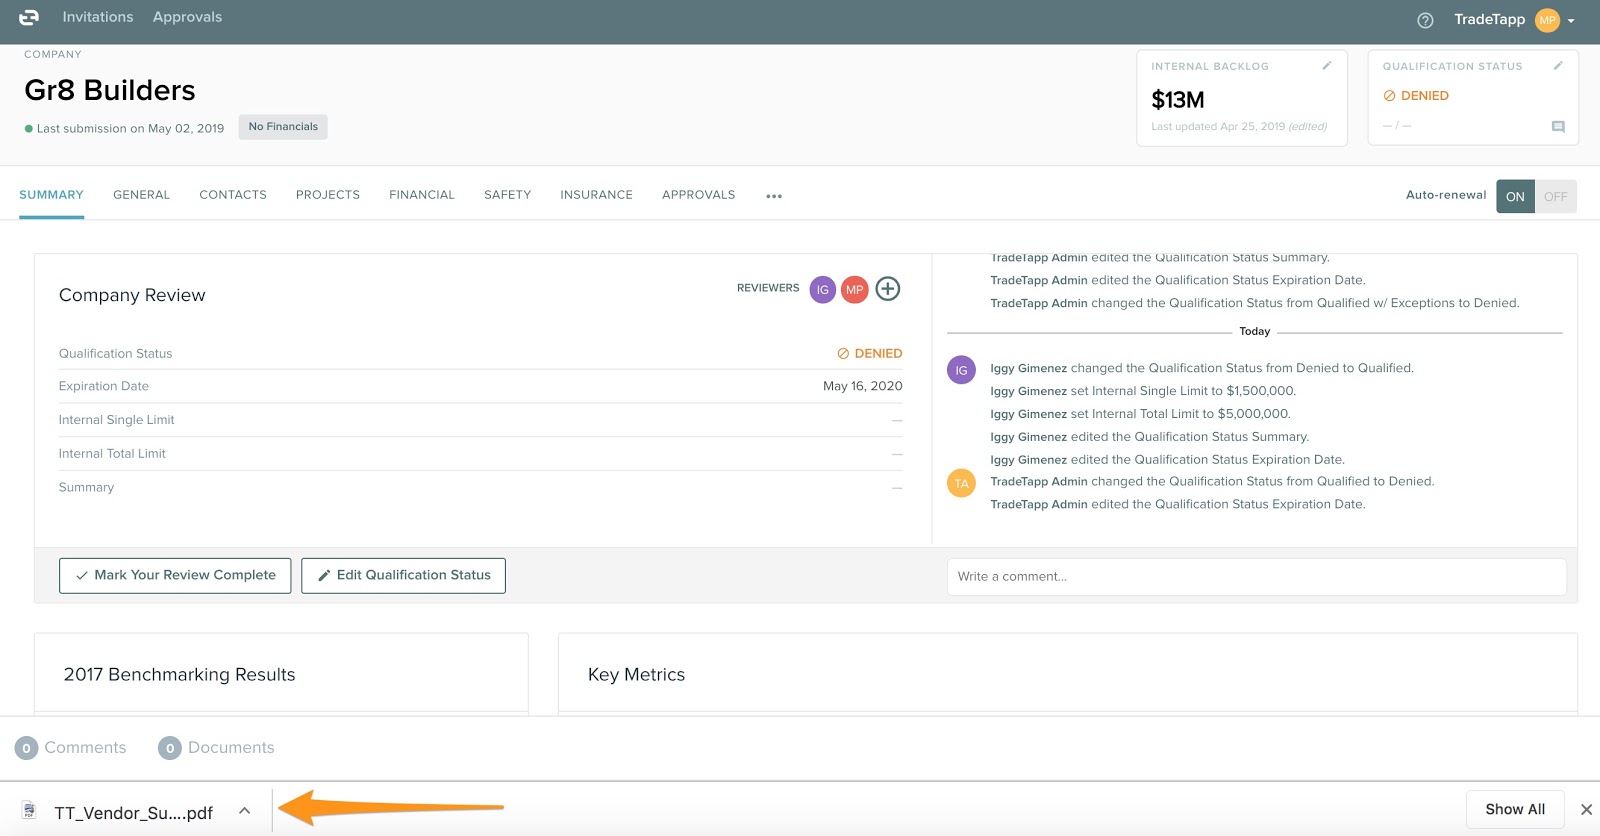Switch to the Financial tab

(421, 195)
